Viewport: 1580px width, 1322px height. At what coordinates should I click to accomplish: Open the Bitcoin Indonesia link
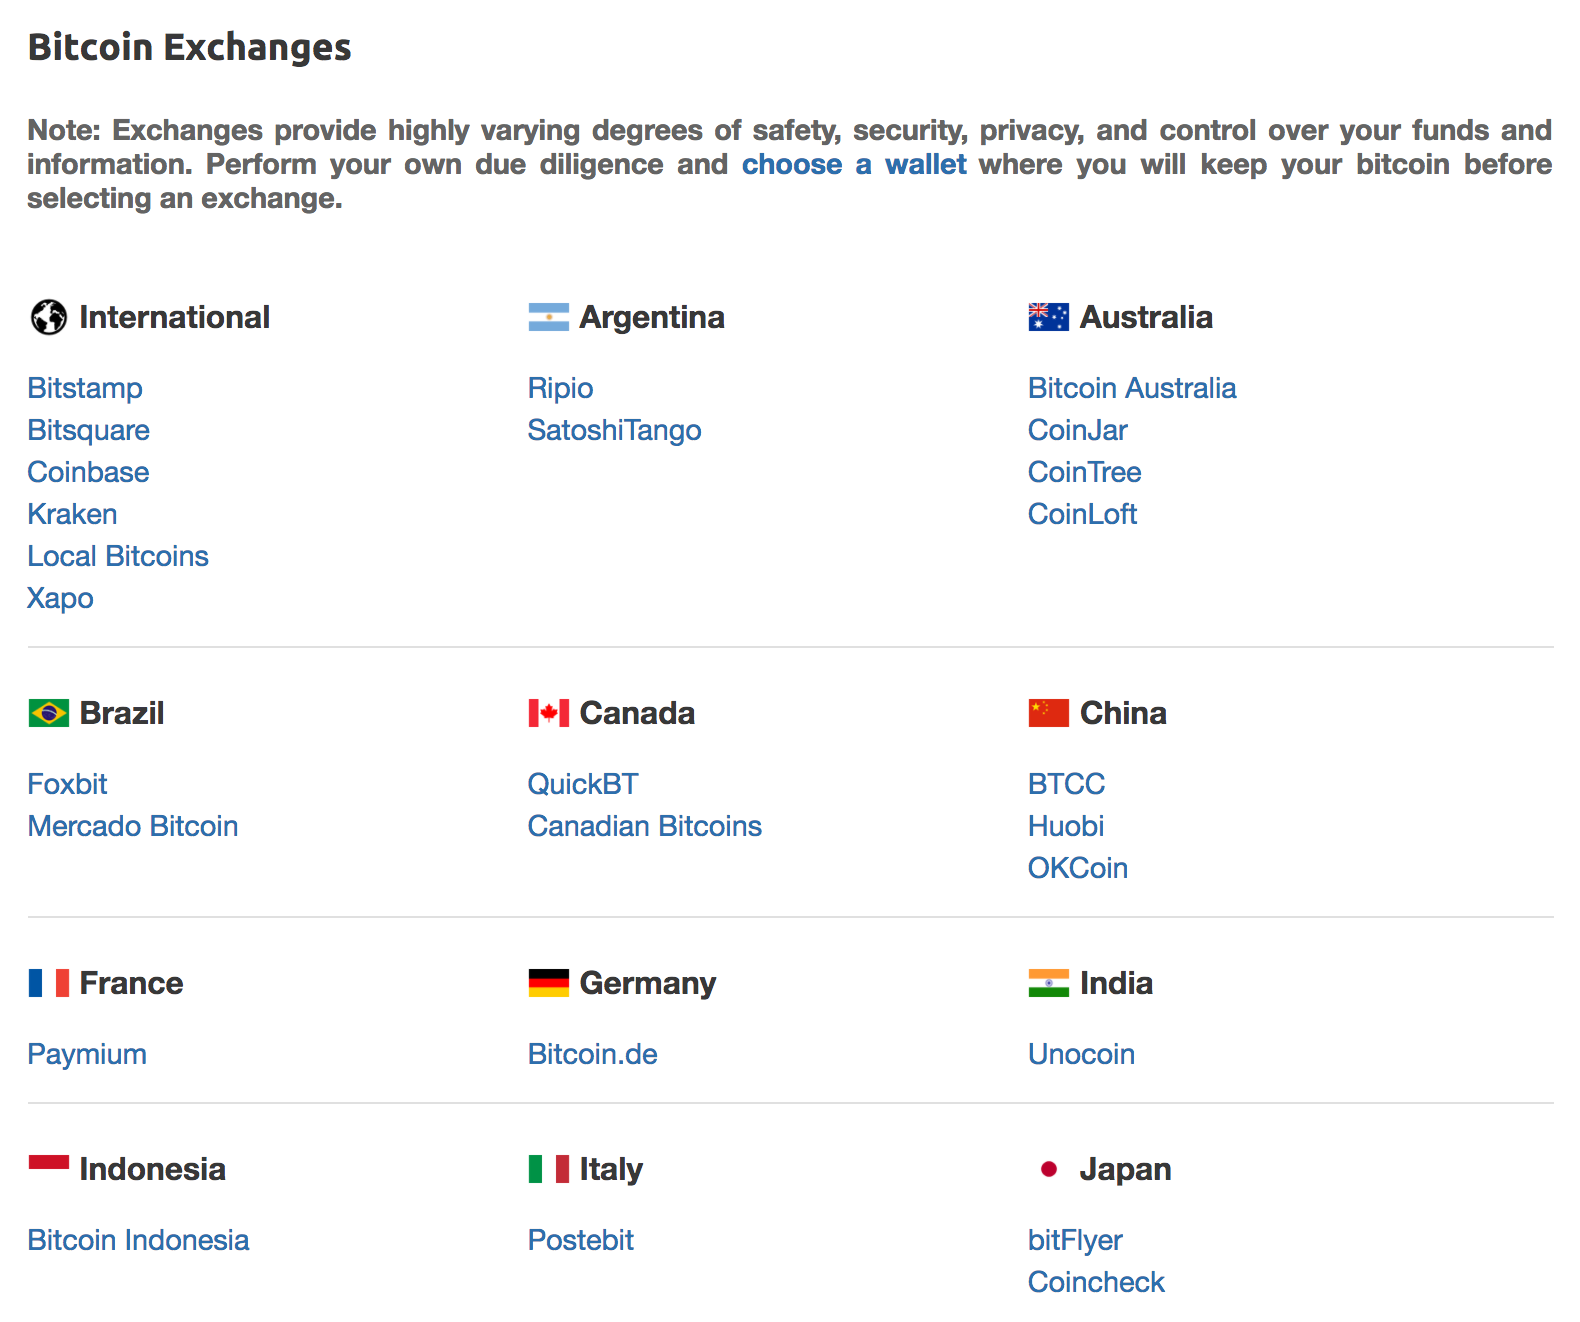point(139,1240)
